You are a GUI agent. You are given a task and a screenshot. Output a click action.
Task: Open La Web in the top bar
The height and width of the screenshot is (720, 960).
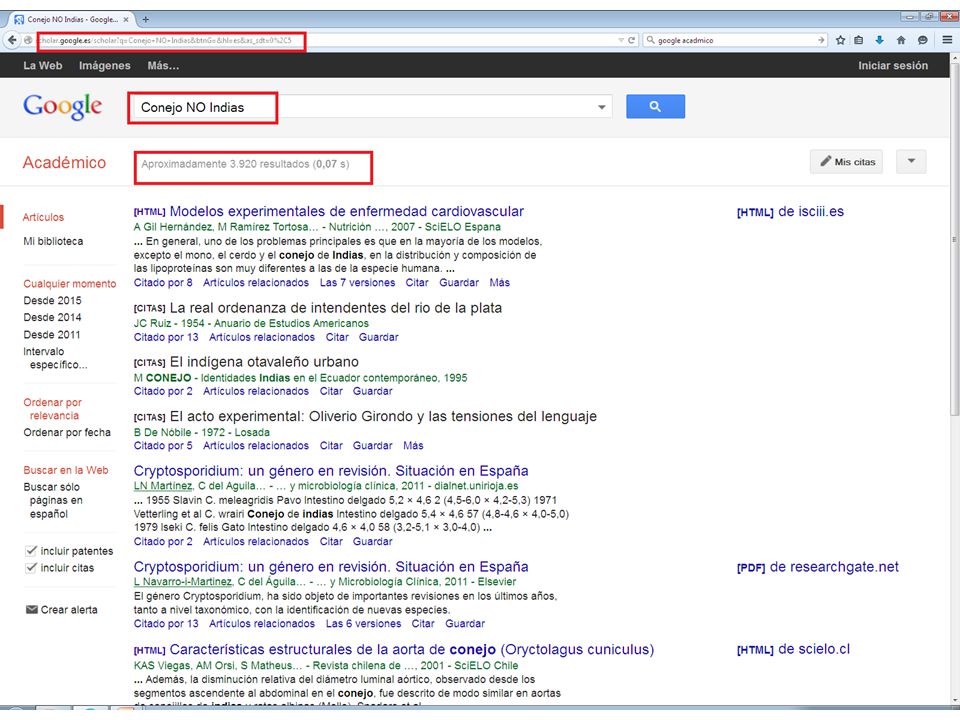[43, 66]
